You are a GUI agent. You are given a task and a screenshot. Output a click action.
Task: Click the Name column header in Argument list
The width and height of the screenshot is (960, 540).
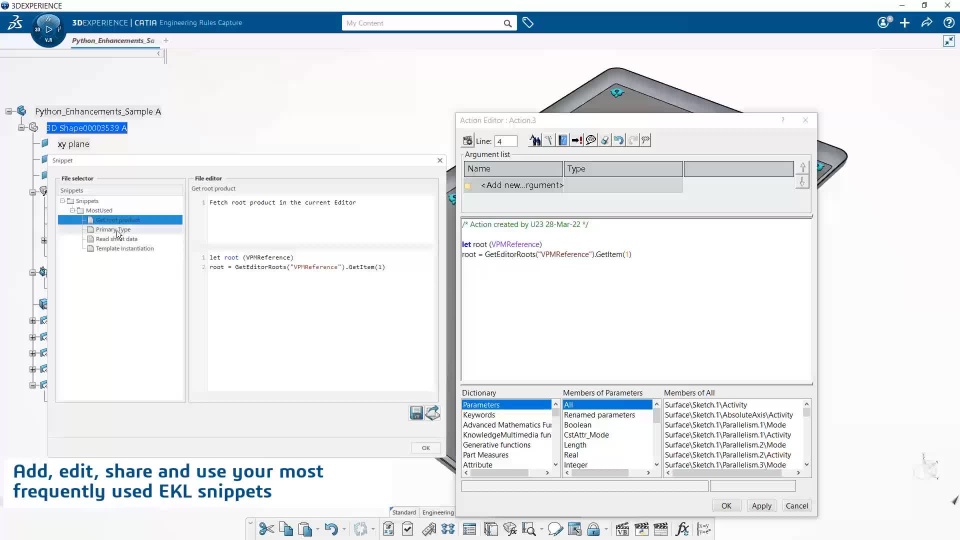513,169
